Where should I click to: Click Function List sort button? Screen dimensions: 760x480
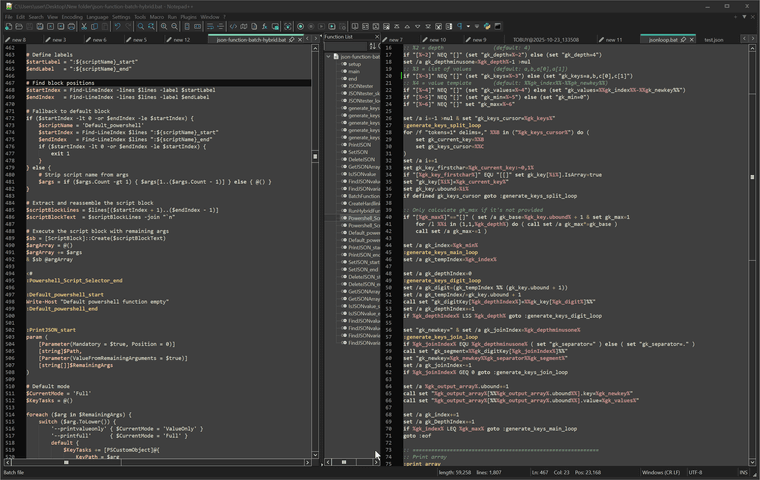[x=372, y=46]
